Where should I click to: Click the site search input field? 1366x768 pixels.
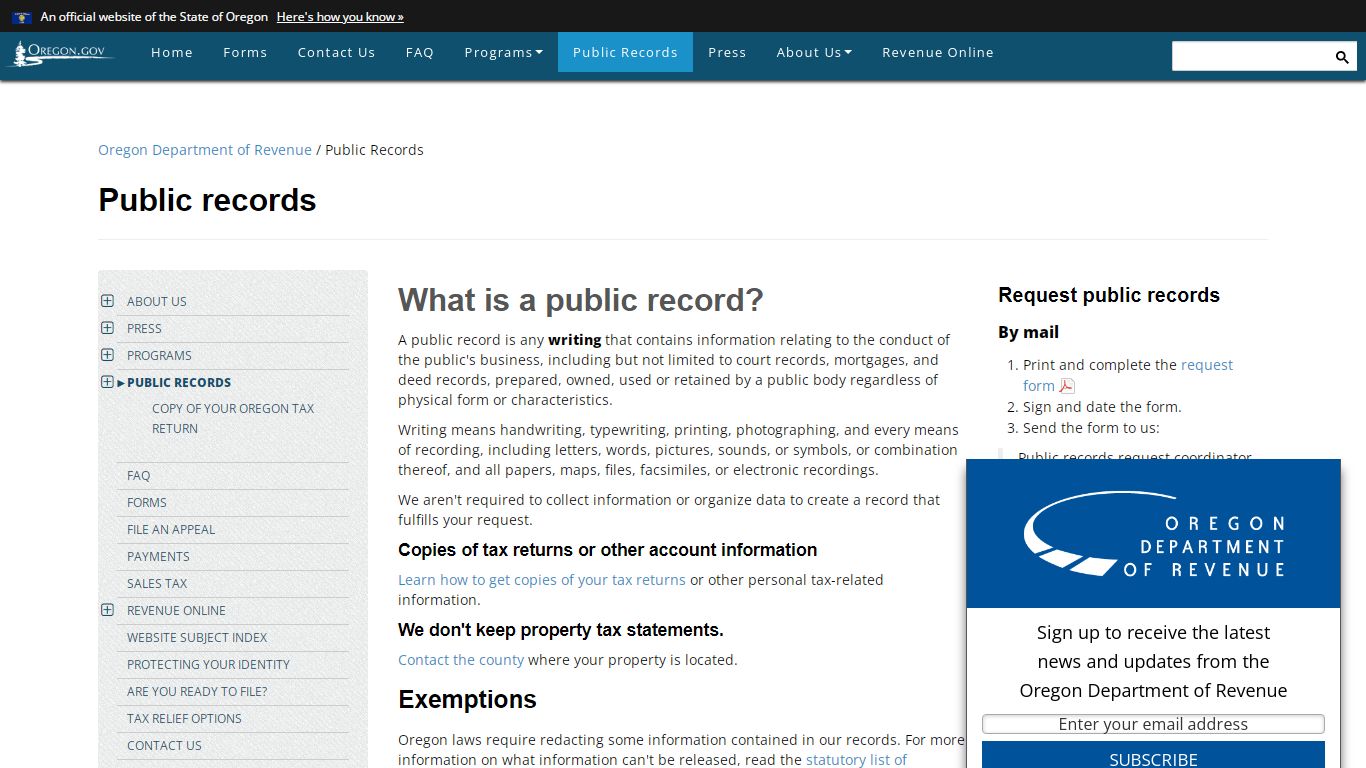[1251, 57]
